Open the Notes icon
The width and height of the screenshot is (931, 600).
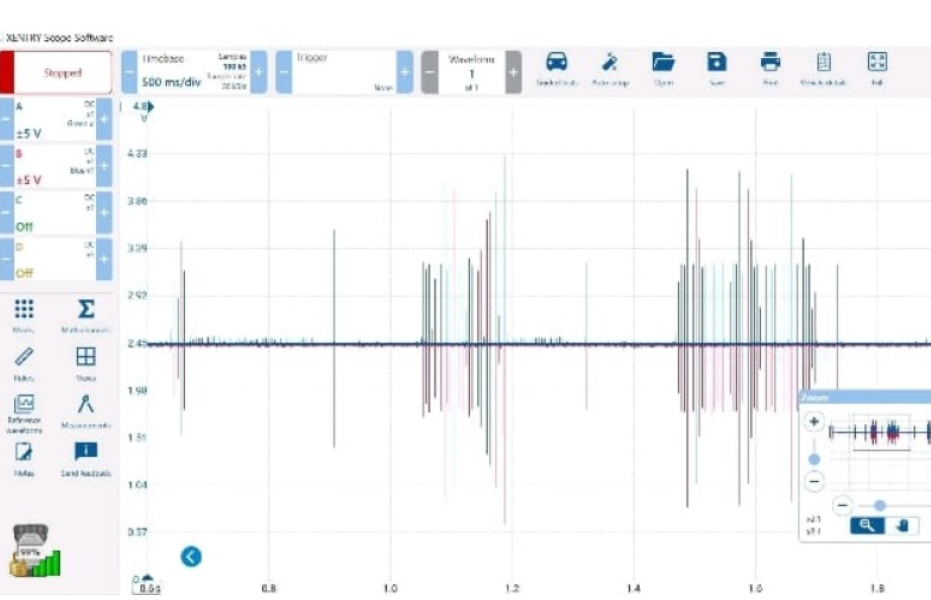(24, 453)
